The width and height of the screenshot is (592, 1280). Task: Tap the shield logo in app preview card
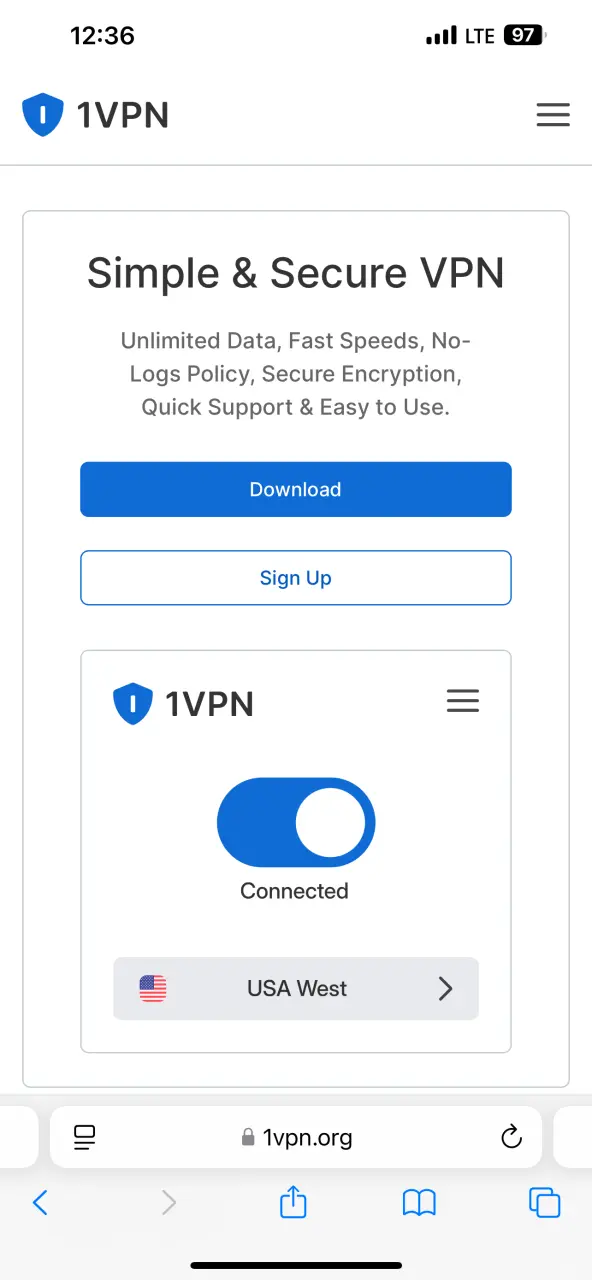pos(133,703)
